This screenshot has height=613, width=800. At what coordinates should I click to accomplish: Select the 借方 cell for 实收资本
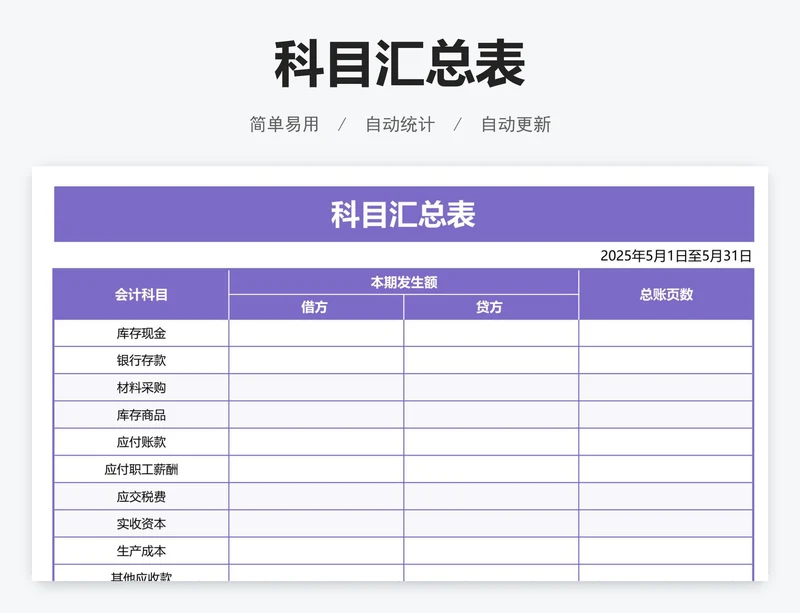(316, 524)
